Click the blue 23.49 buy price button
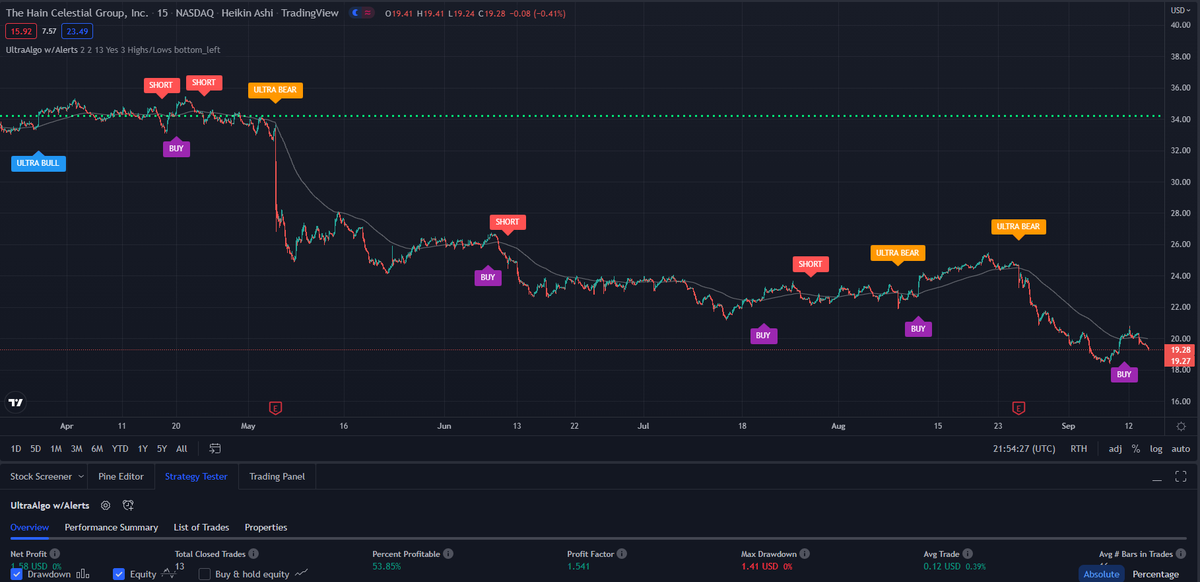 point(79,31)
